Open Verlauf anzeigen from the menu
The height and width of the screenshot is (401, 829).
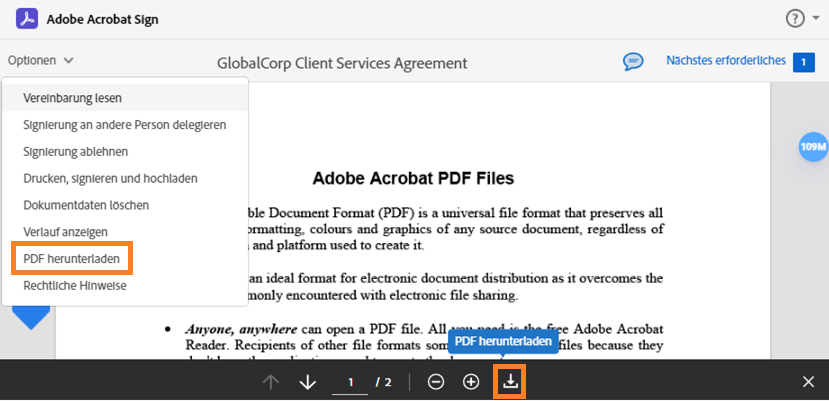[x=125, y=232]
